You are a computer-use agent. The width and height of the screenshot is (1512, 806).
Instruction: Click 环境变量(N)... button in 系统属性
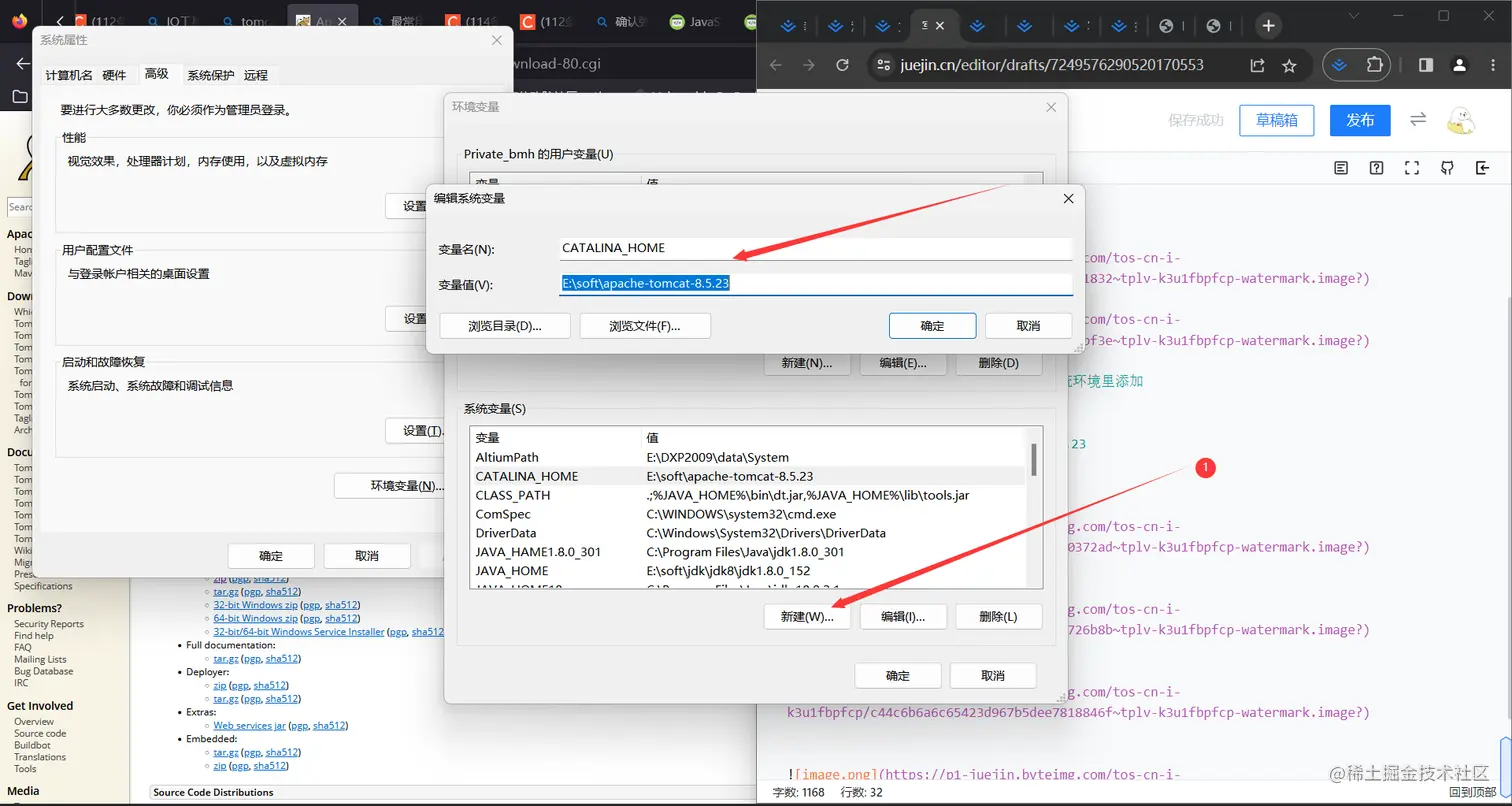click(388, 486)
